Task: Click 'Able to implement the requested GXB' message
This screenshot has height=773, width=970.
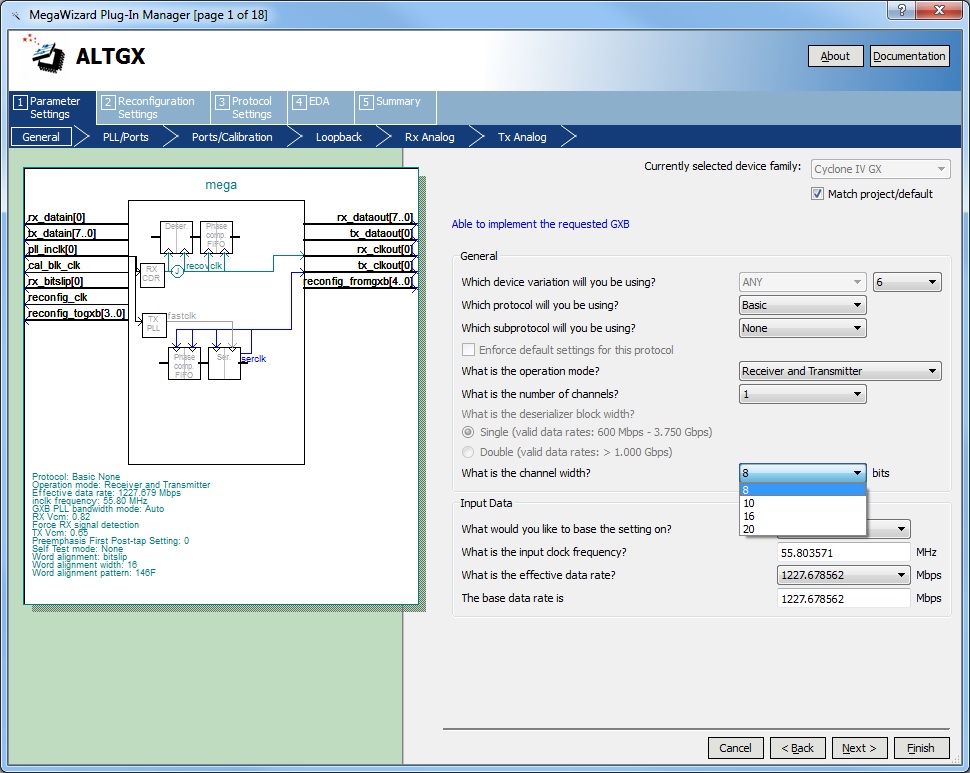Action: tap(540, 224)
